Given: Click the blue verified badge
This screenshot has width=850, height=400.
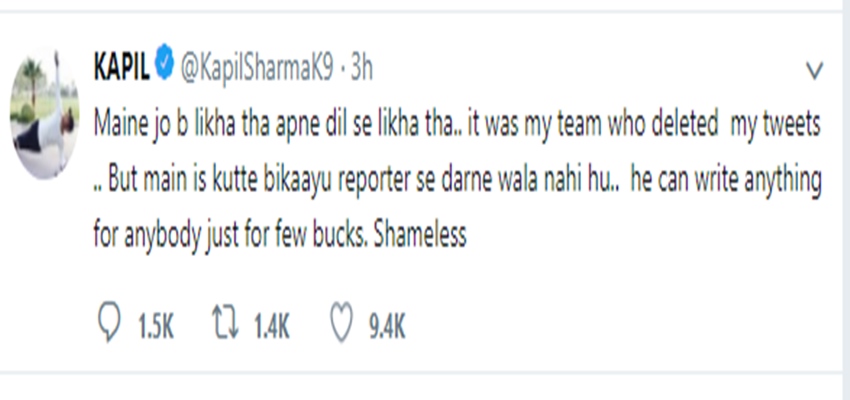Looking at the screenshot, I should 165,69.
